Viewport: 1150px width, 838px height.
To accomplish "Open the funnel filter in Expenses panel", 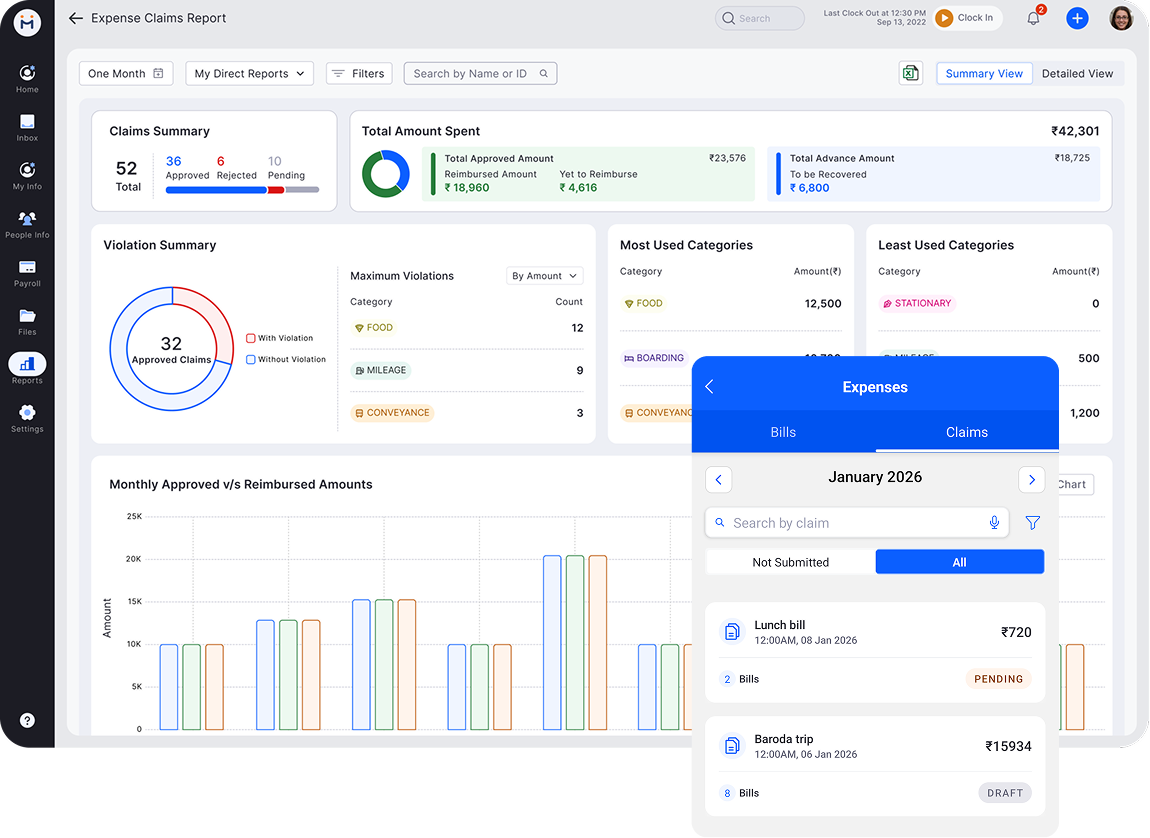I will pos(1033,523).
